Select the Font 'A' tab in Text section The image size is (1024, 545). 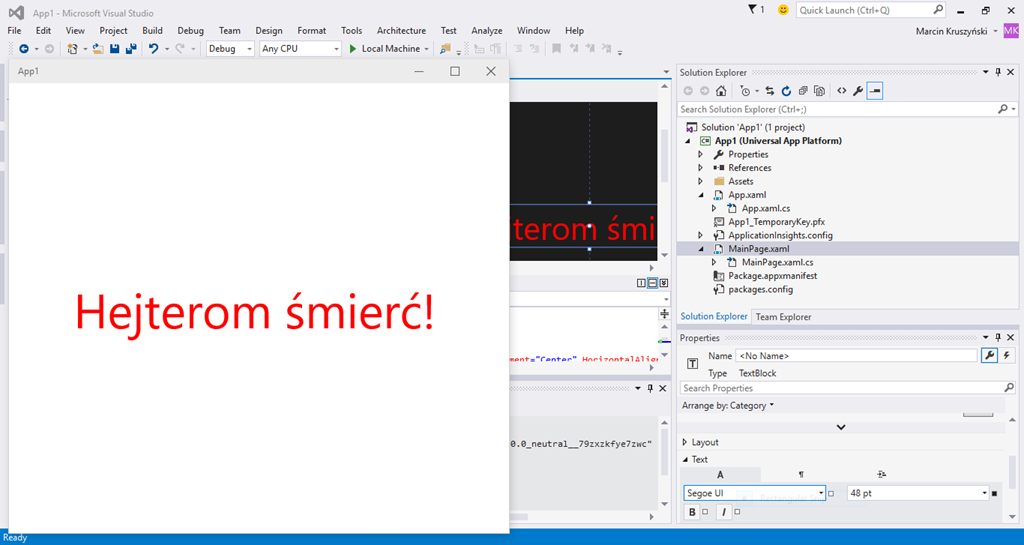click(x=720, y=475)
